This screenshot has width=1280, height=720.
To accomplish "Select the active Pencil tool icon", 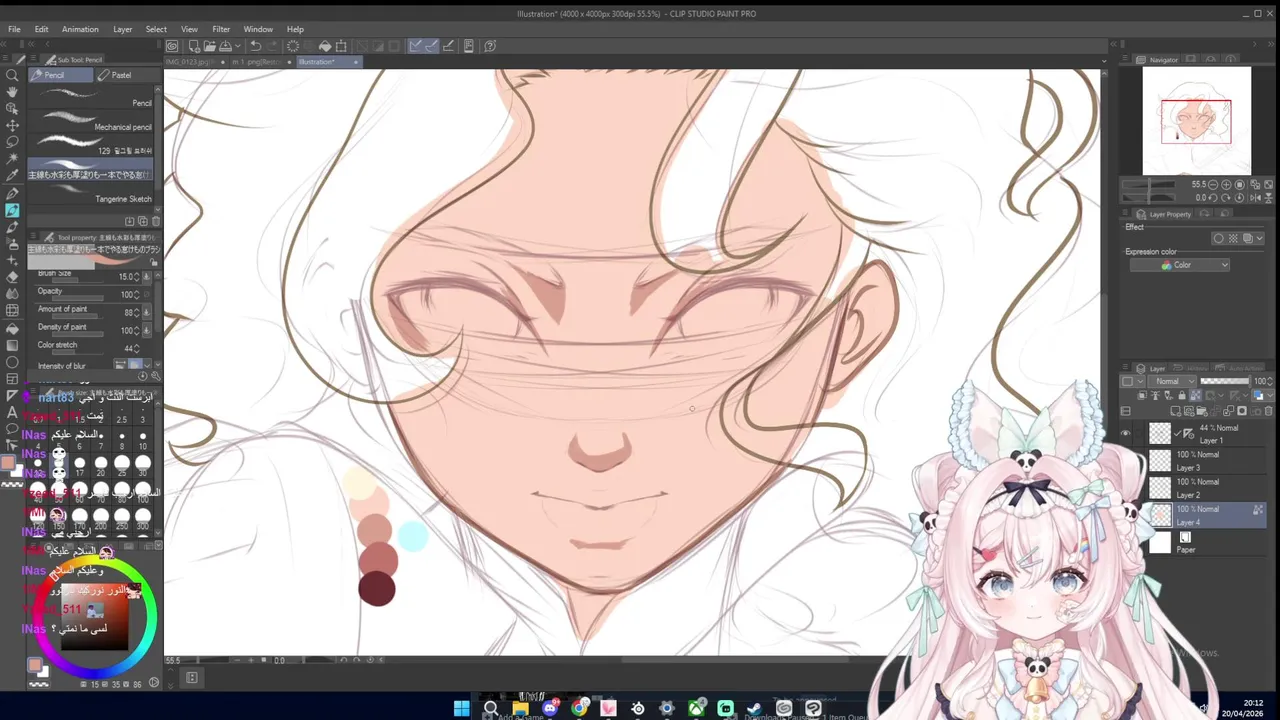I will click(12, 210).
